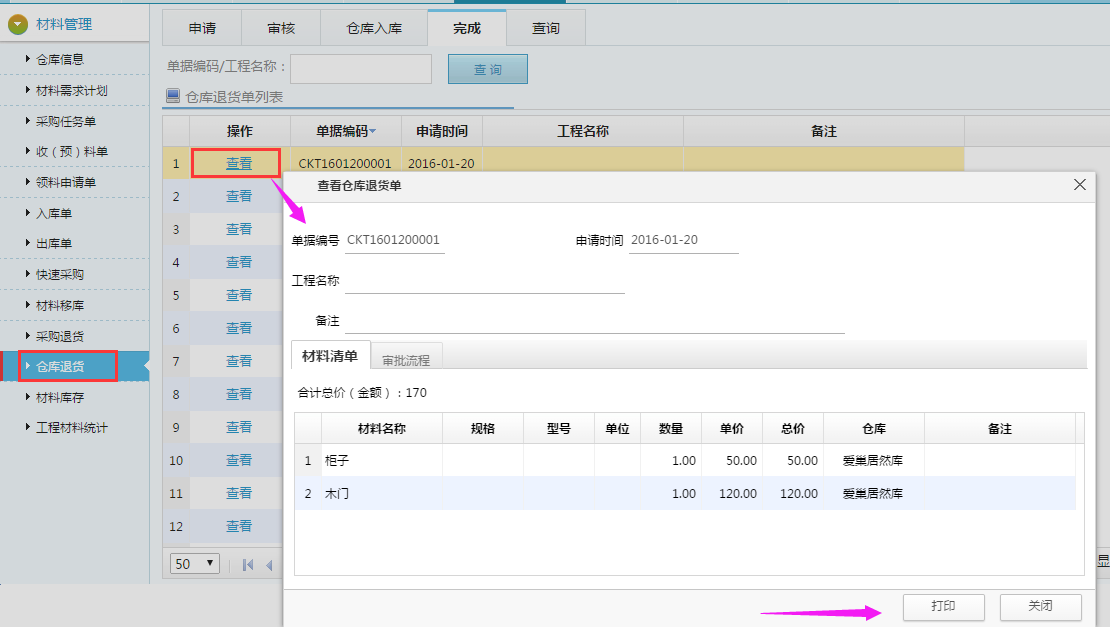Select 仓库退货 in the left menu

coord(60,366)
